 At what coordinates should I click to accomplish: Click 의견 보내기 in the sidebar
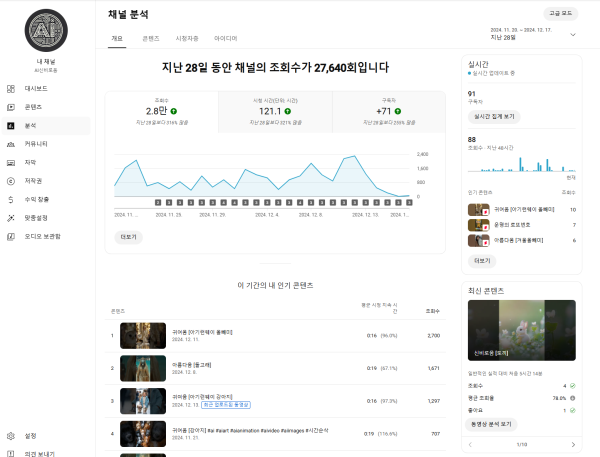click(x=39, y=453)
